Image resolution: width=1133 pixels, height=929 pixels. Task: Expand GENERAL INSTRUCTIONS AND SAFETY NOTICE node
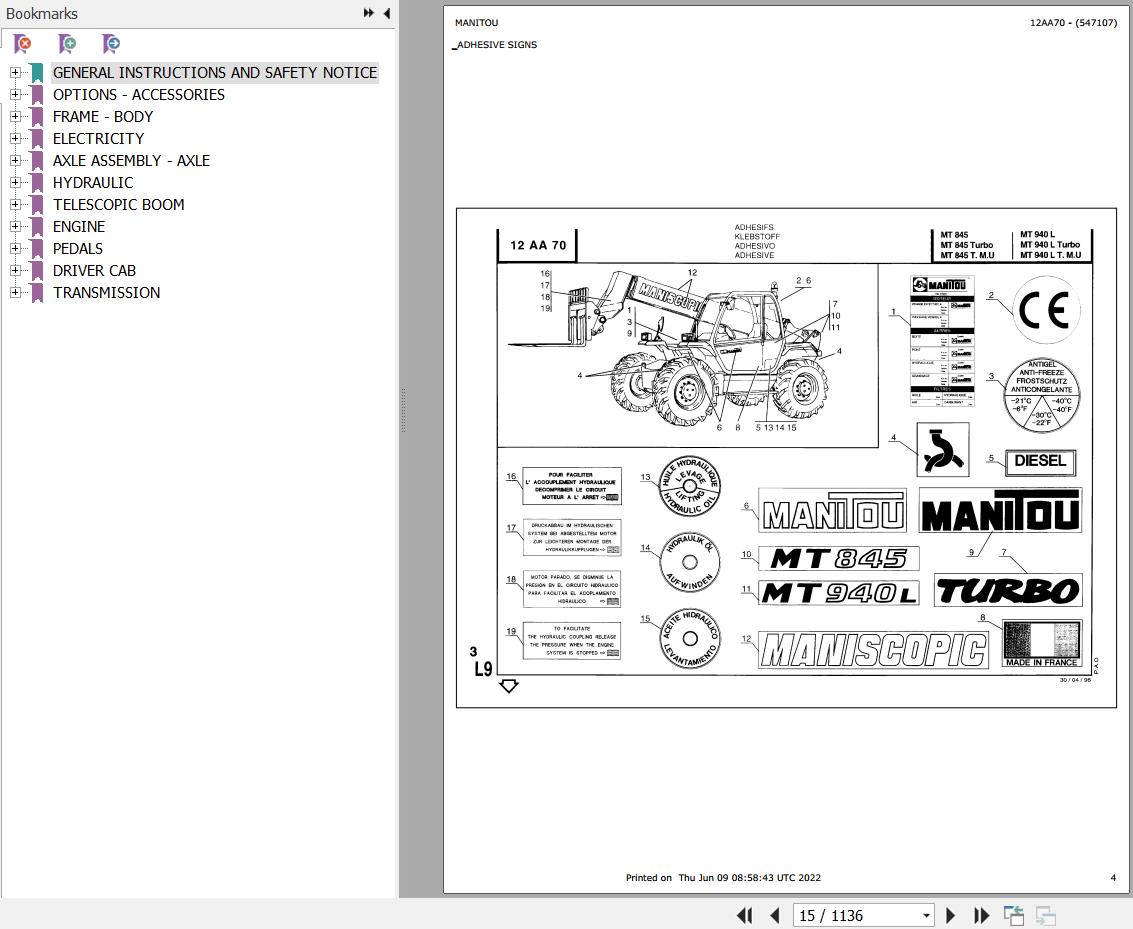[14, 72]
